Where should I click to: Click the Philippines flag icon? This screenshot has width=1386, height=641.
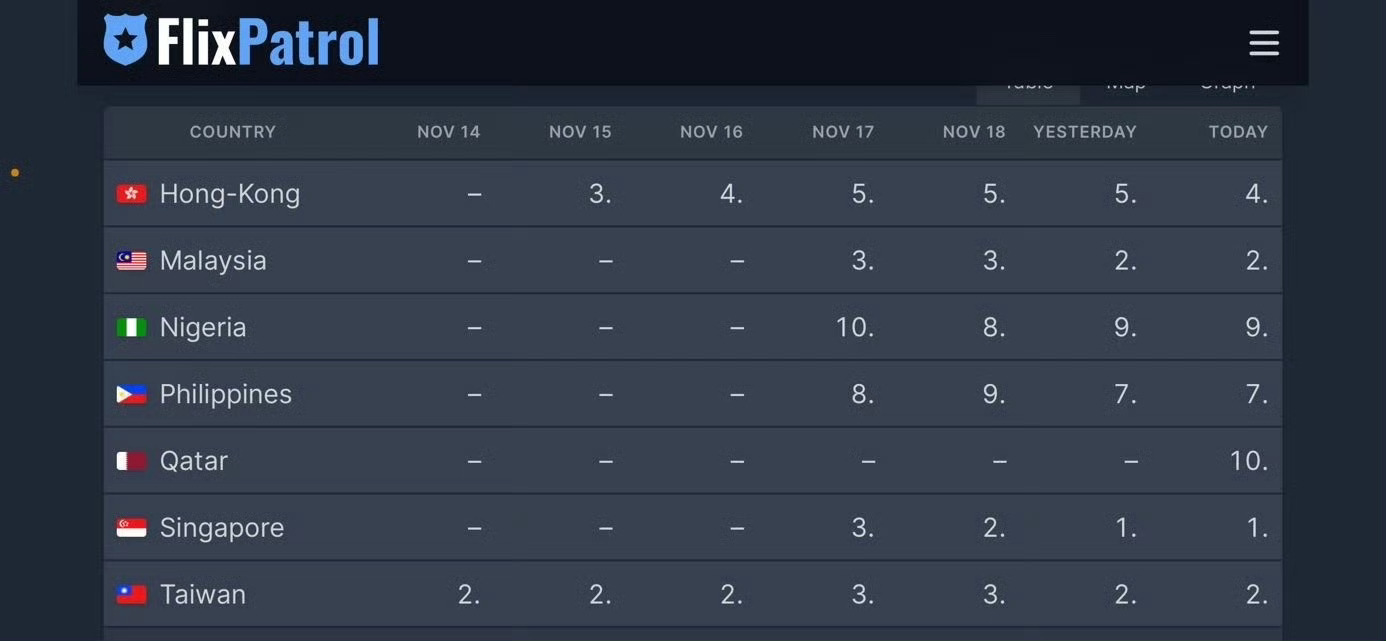click(131, 394)
